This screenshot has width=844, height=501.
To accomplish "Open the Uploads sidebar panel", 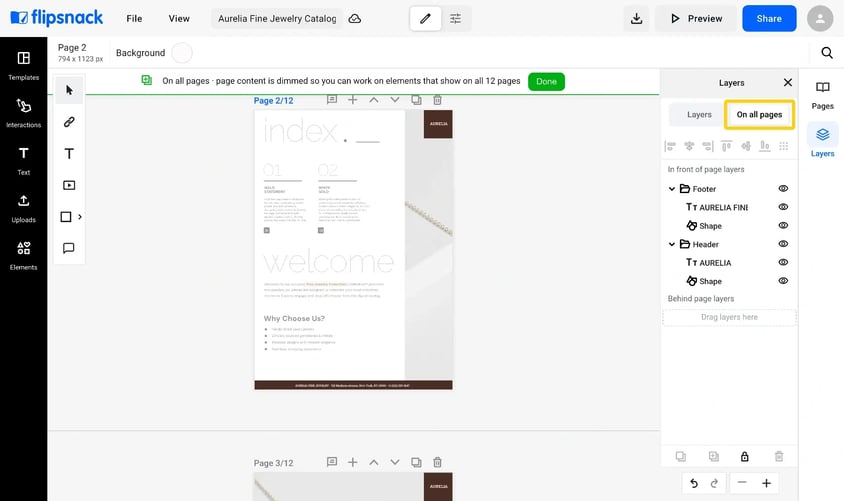I will click(23, 208).
